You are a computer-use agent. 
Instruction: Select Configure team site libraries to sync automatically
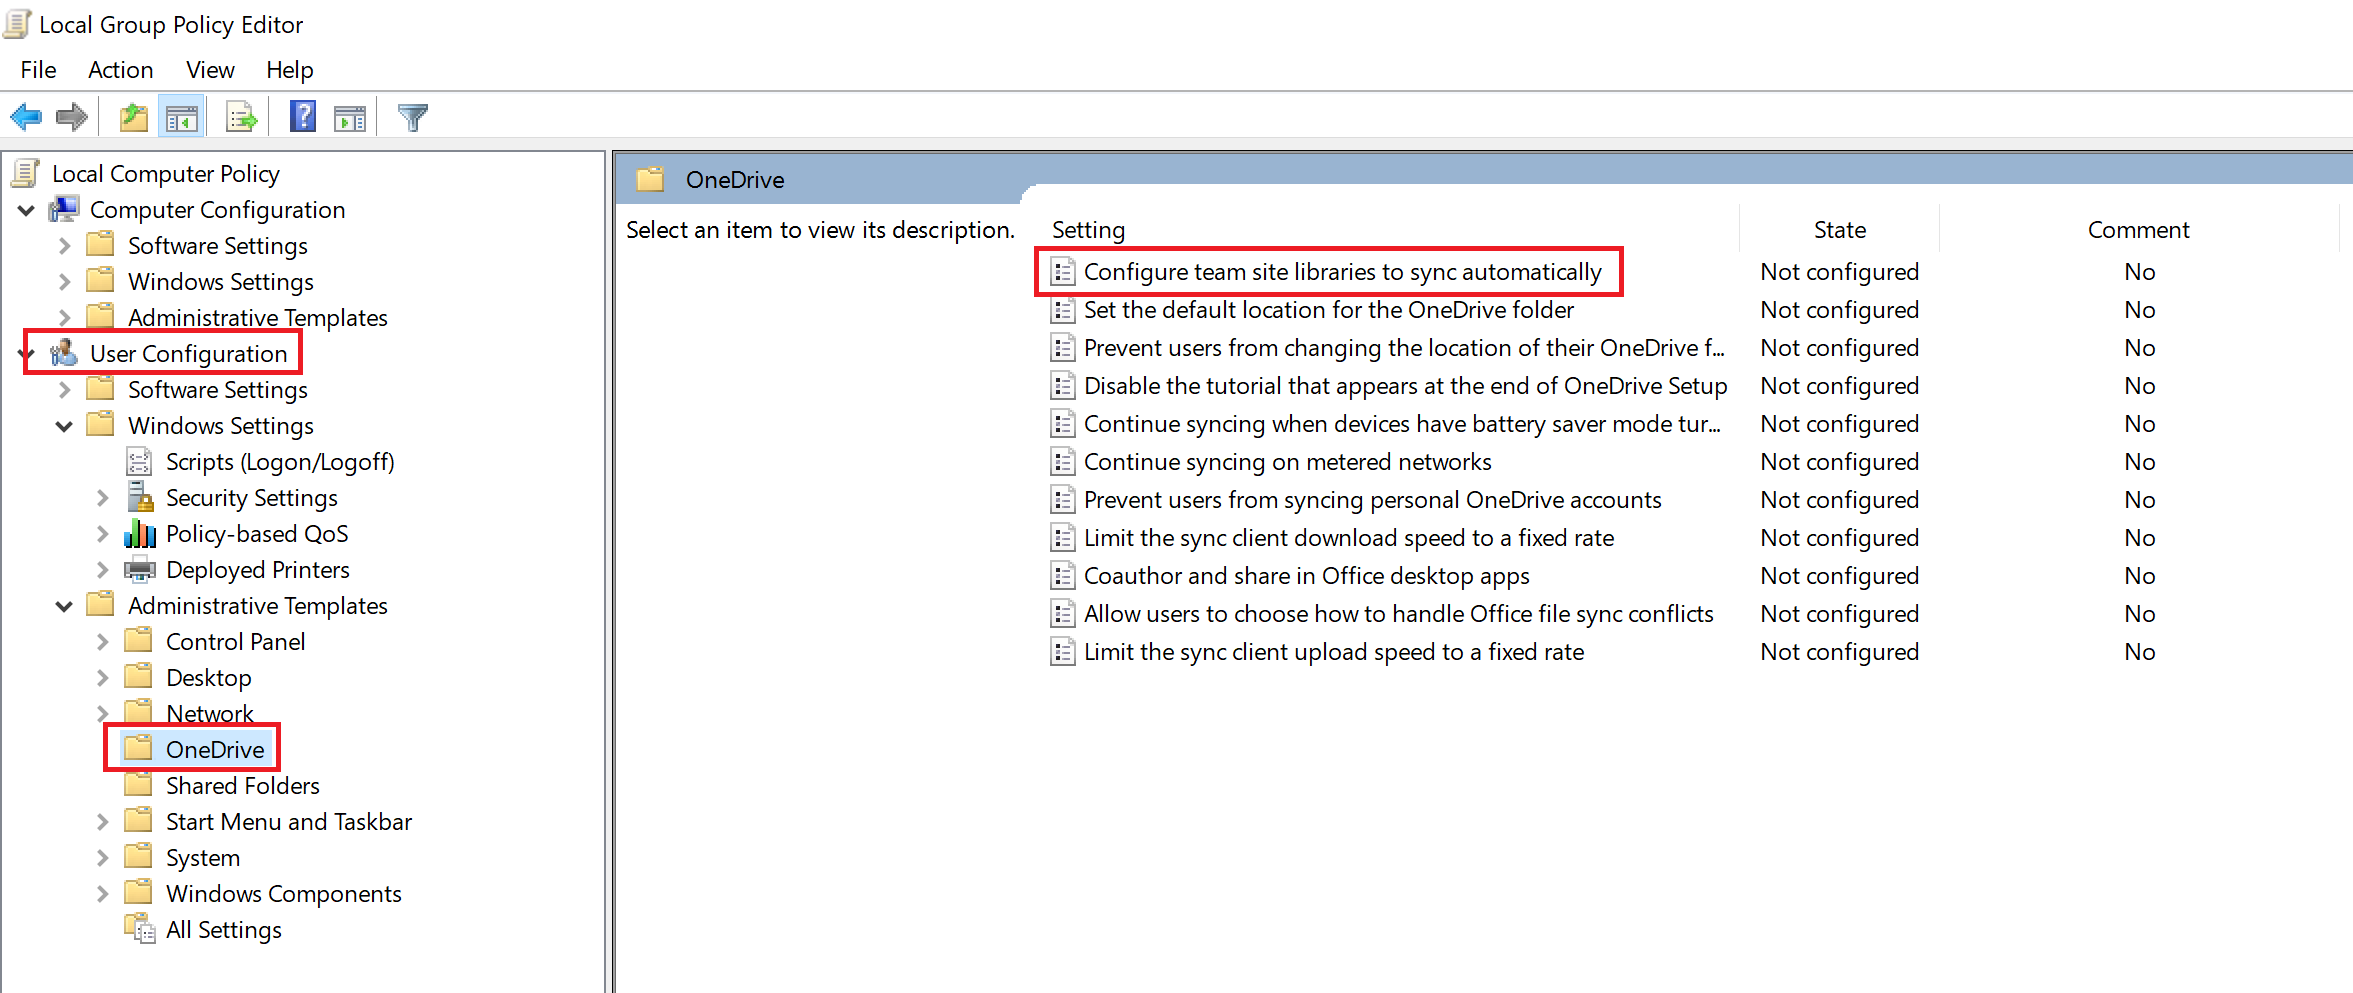[x=1343, y=272]
